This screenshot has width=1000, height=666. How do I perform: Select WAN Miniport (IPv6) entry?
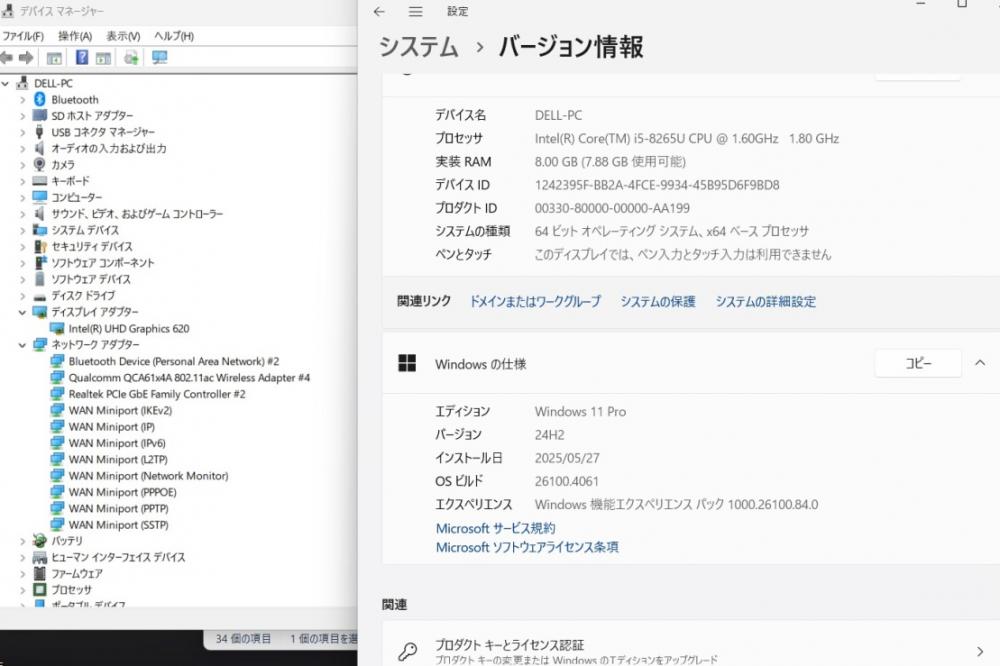[117, 443]
